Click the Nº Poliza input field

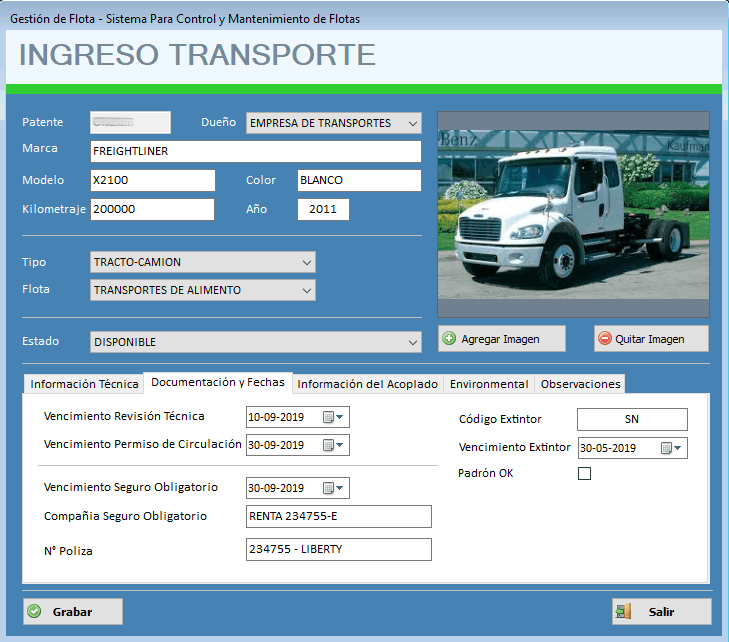click(338, 549)
